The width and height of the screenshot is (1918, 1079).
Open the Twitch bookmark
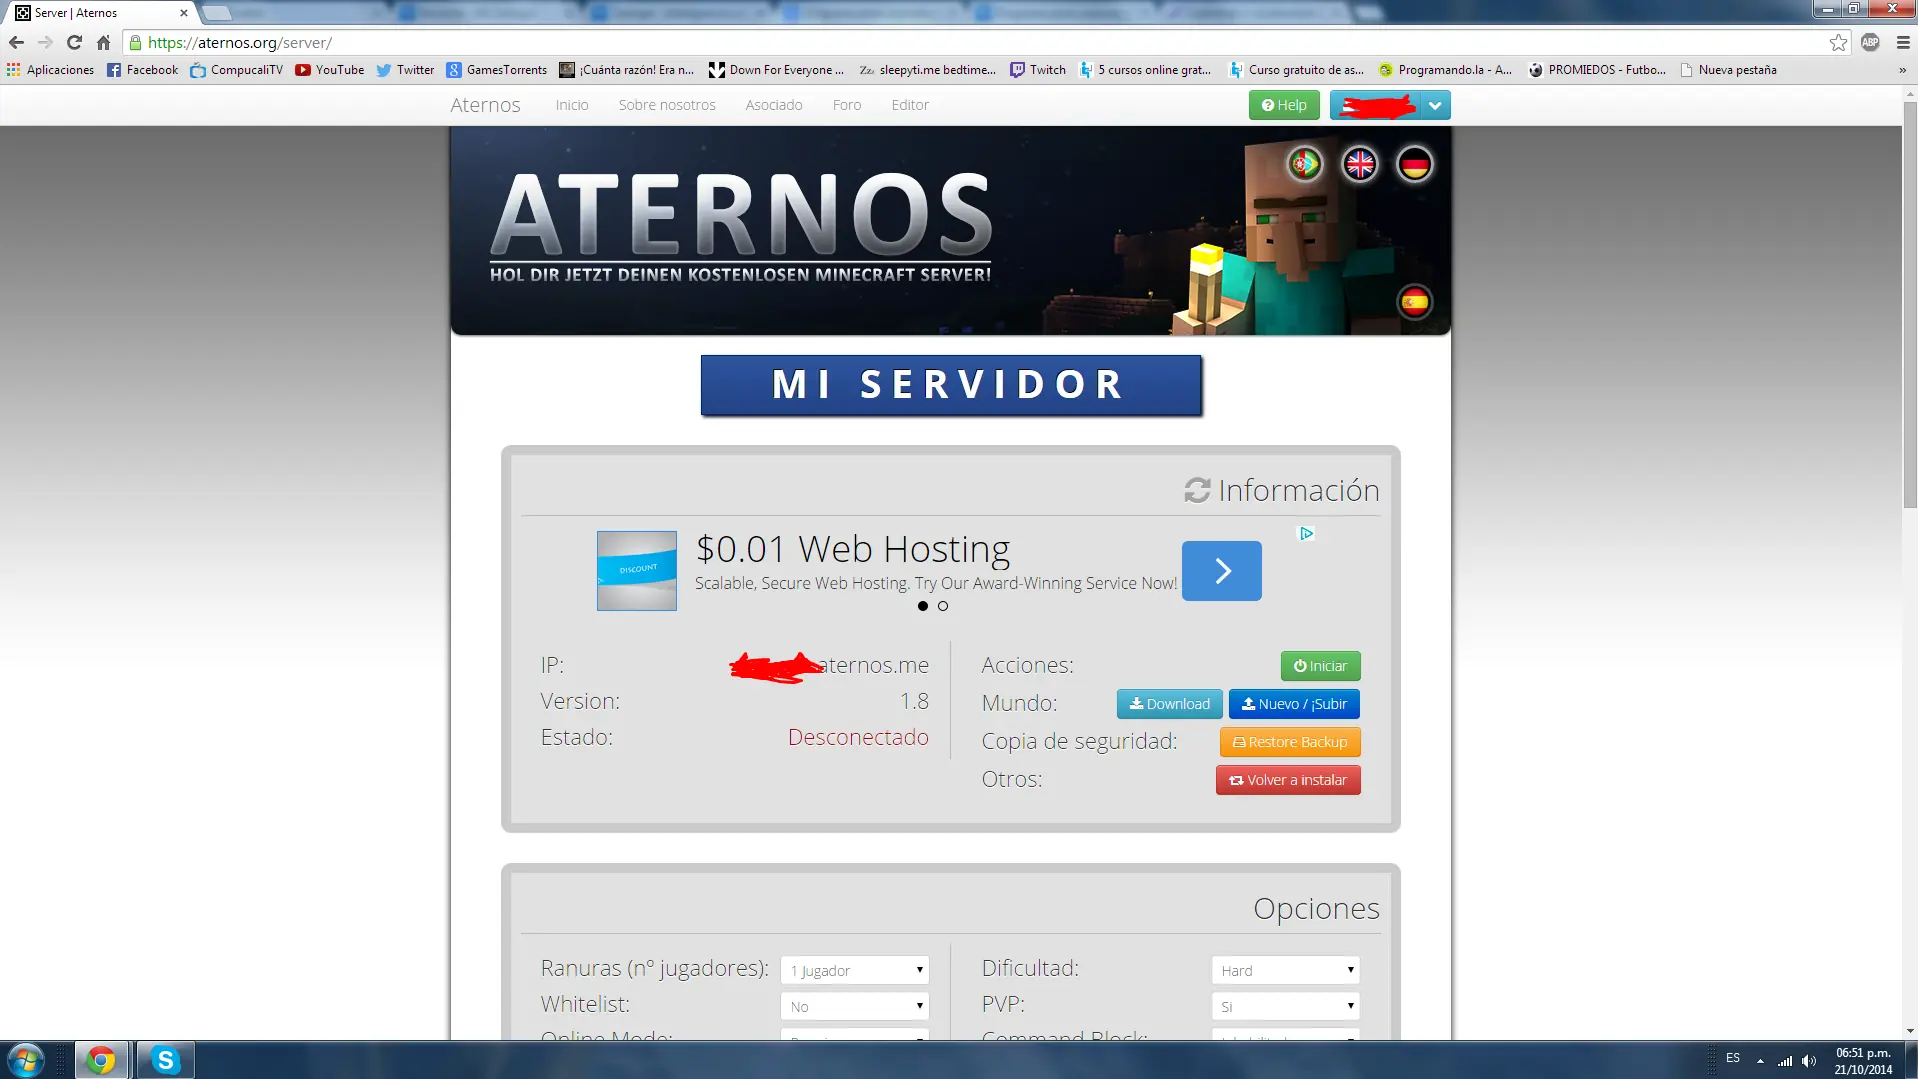pos(1038,70)
